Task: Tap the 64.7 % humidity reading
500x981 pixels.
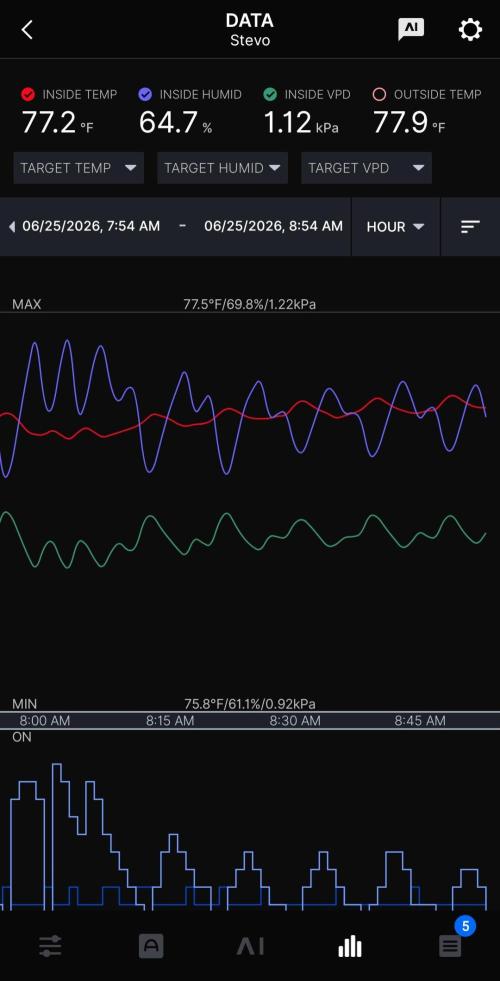Action: (x=175, y=123)
